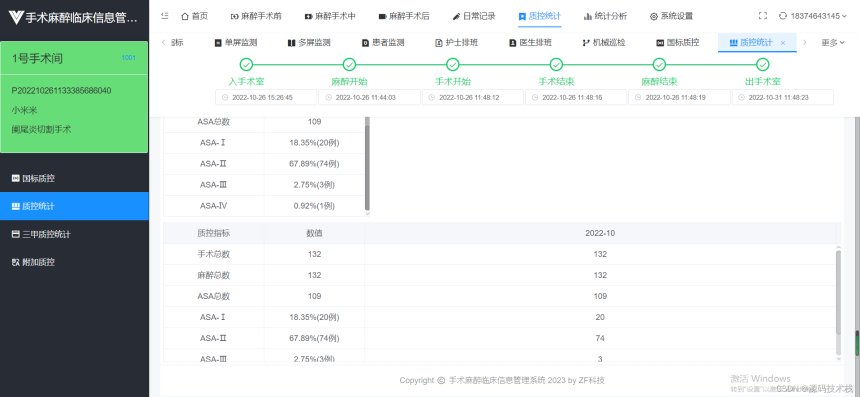Click the 手术开始 time input field
860x397 pixels.
tap(473, 97)
